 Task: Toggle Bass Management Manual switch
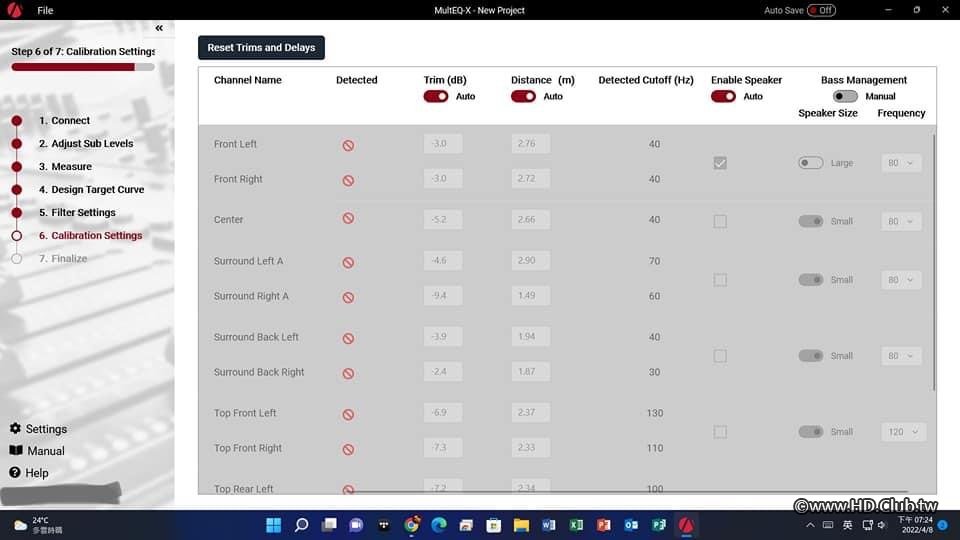click(x=845, y=97)
